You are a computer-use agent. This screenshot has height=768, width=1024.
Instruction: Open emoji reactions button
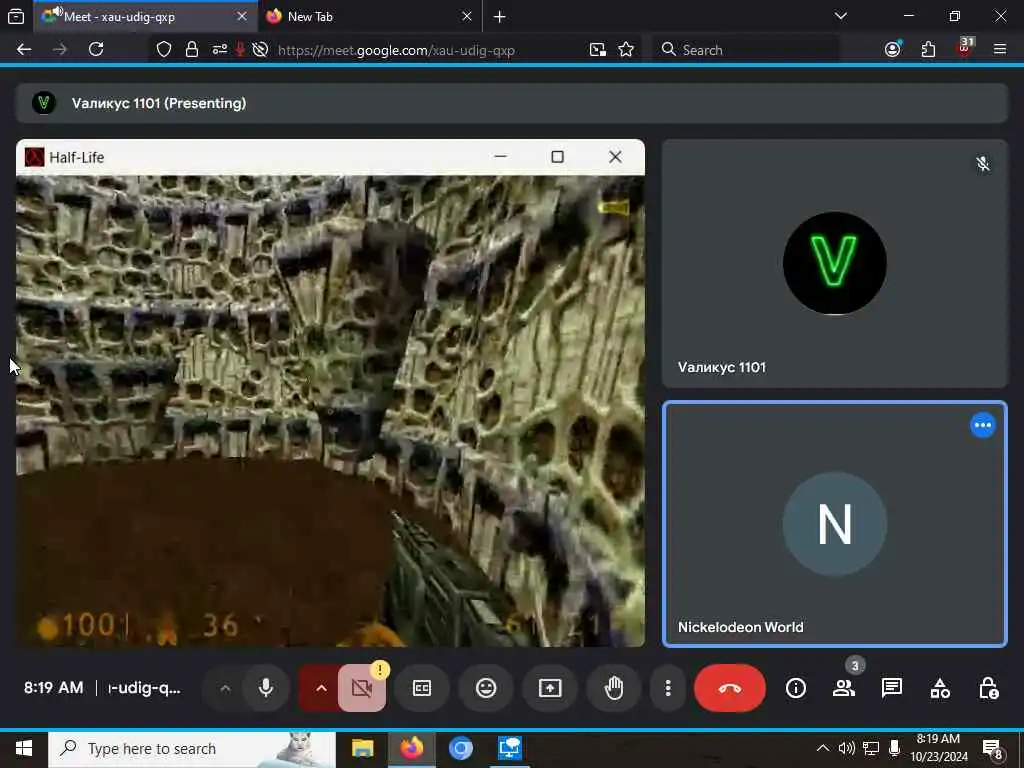click(486, 688)
